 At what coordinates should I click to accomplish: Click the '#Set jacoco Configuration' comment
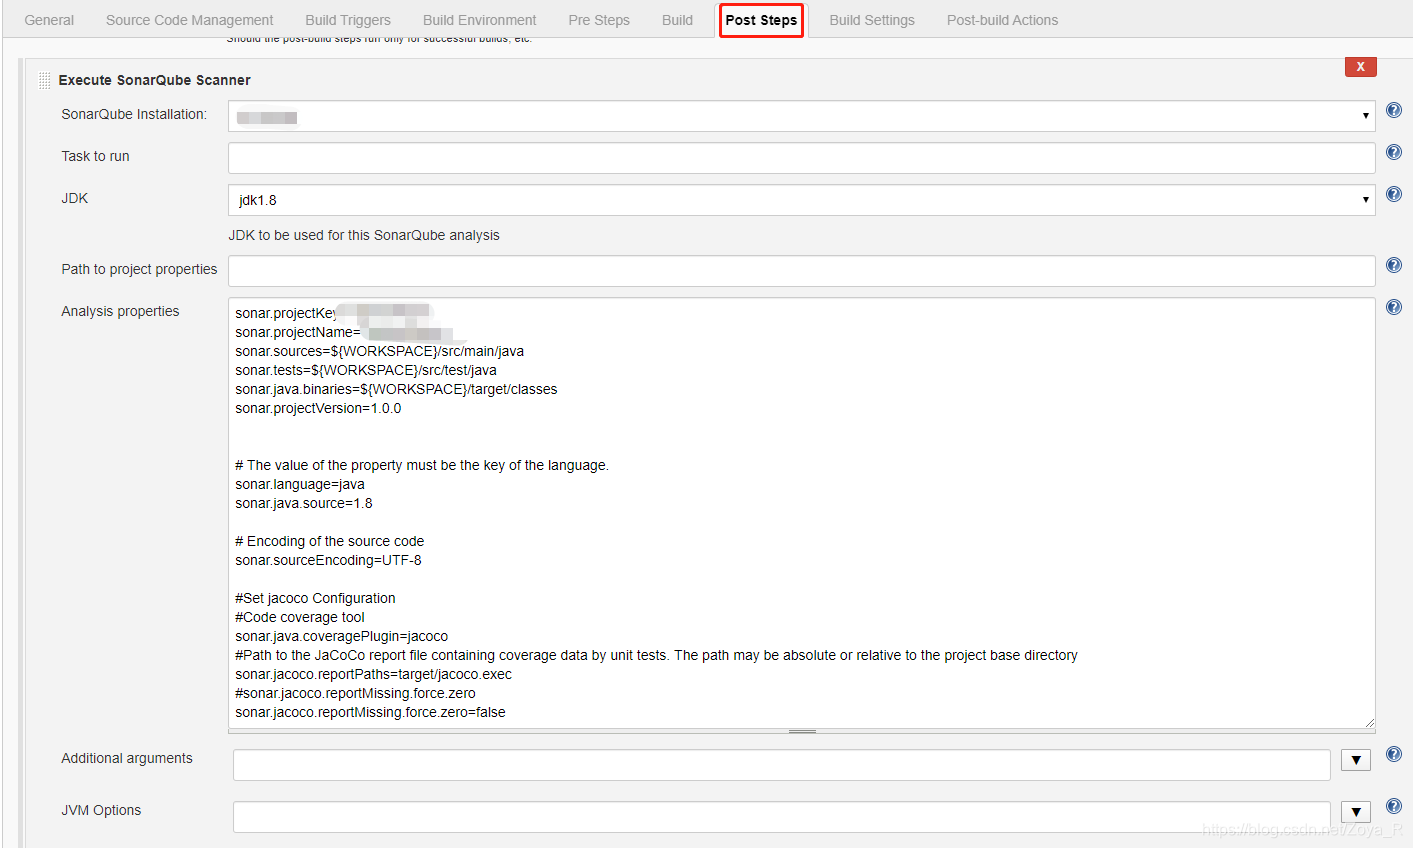click(x=315, y=598)
